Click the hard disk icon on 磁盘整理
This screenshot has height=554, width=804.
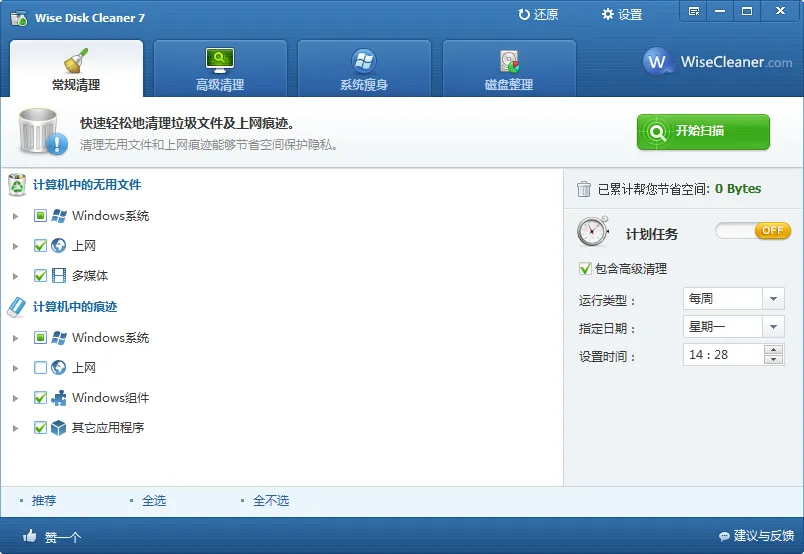pyautogui.click(x=510, y=62)
